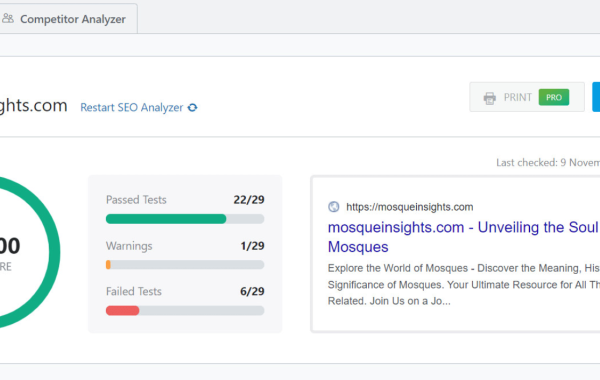Click the Failed Tests label

(134, 292)
